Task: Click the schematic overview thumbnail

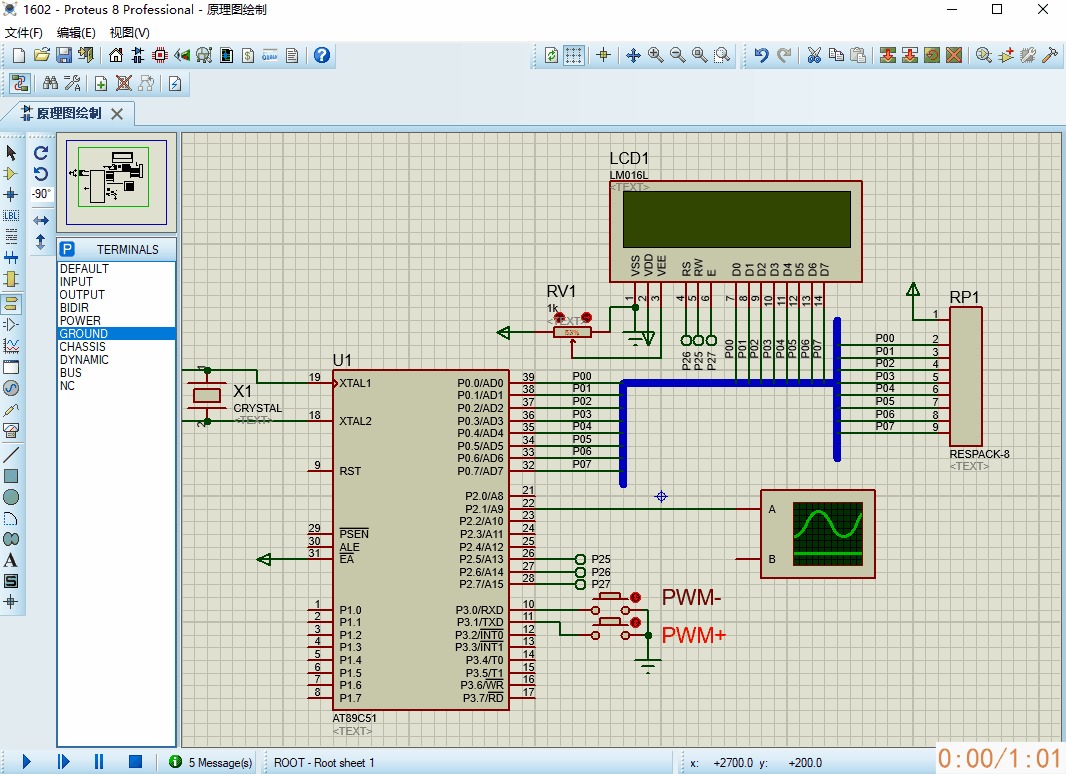Action: 116,182
